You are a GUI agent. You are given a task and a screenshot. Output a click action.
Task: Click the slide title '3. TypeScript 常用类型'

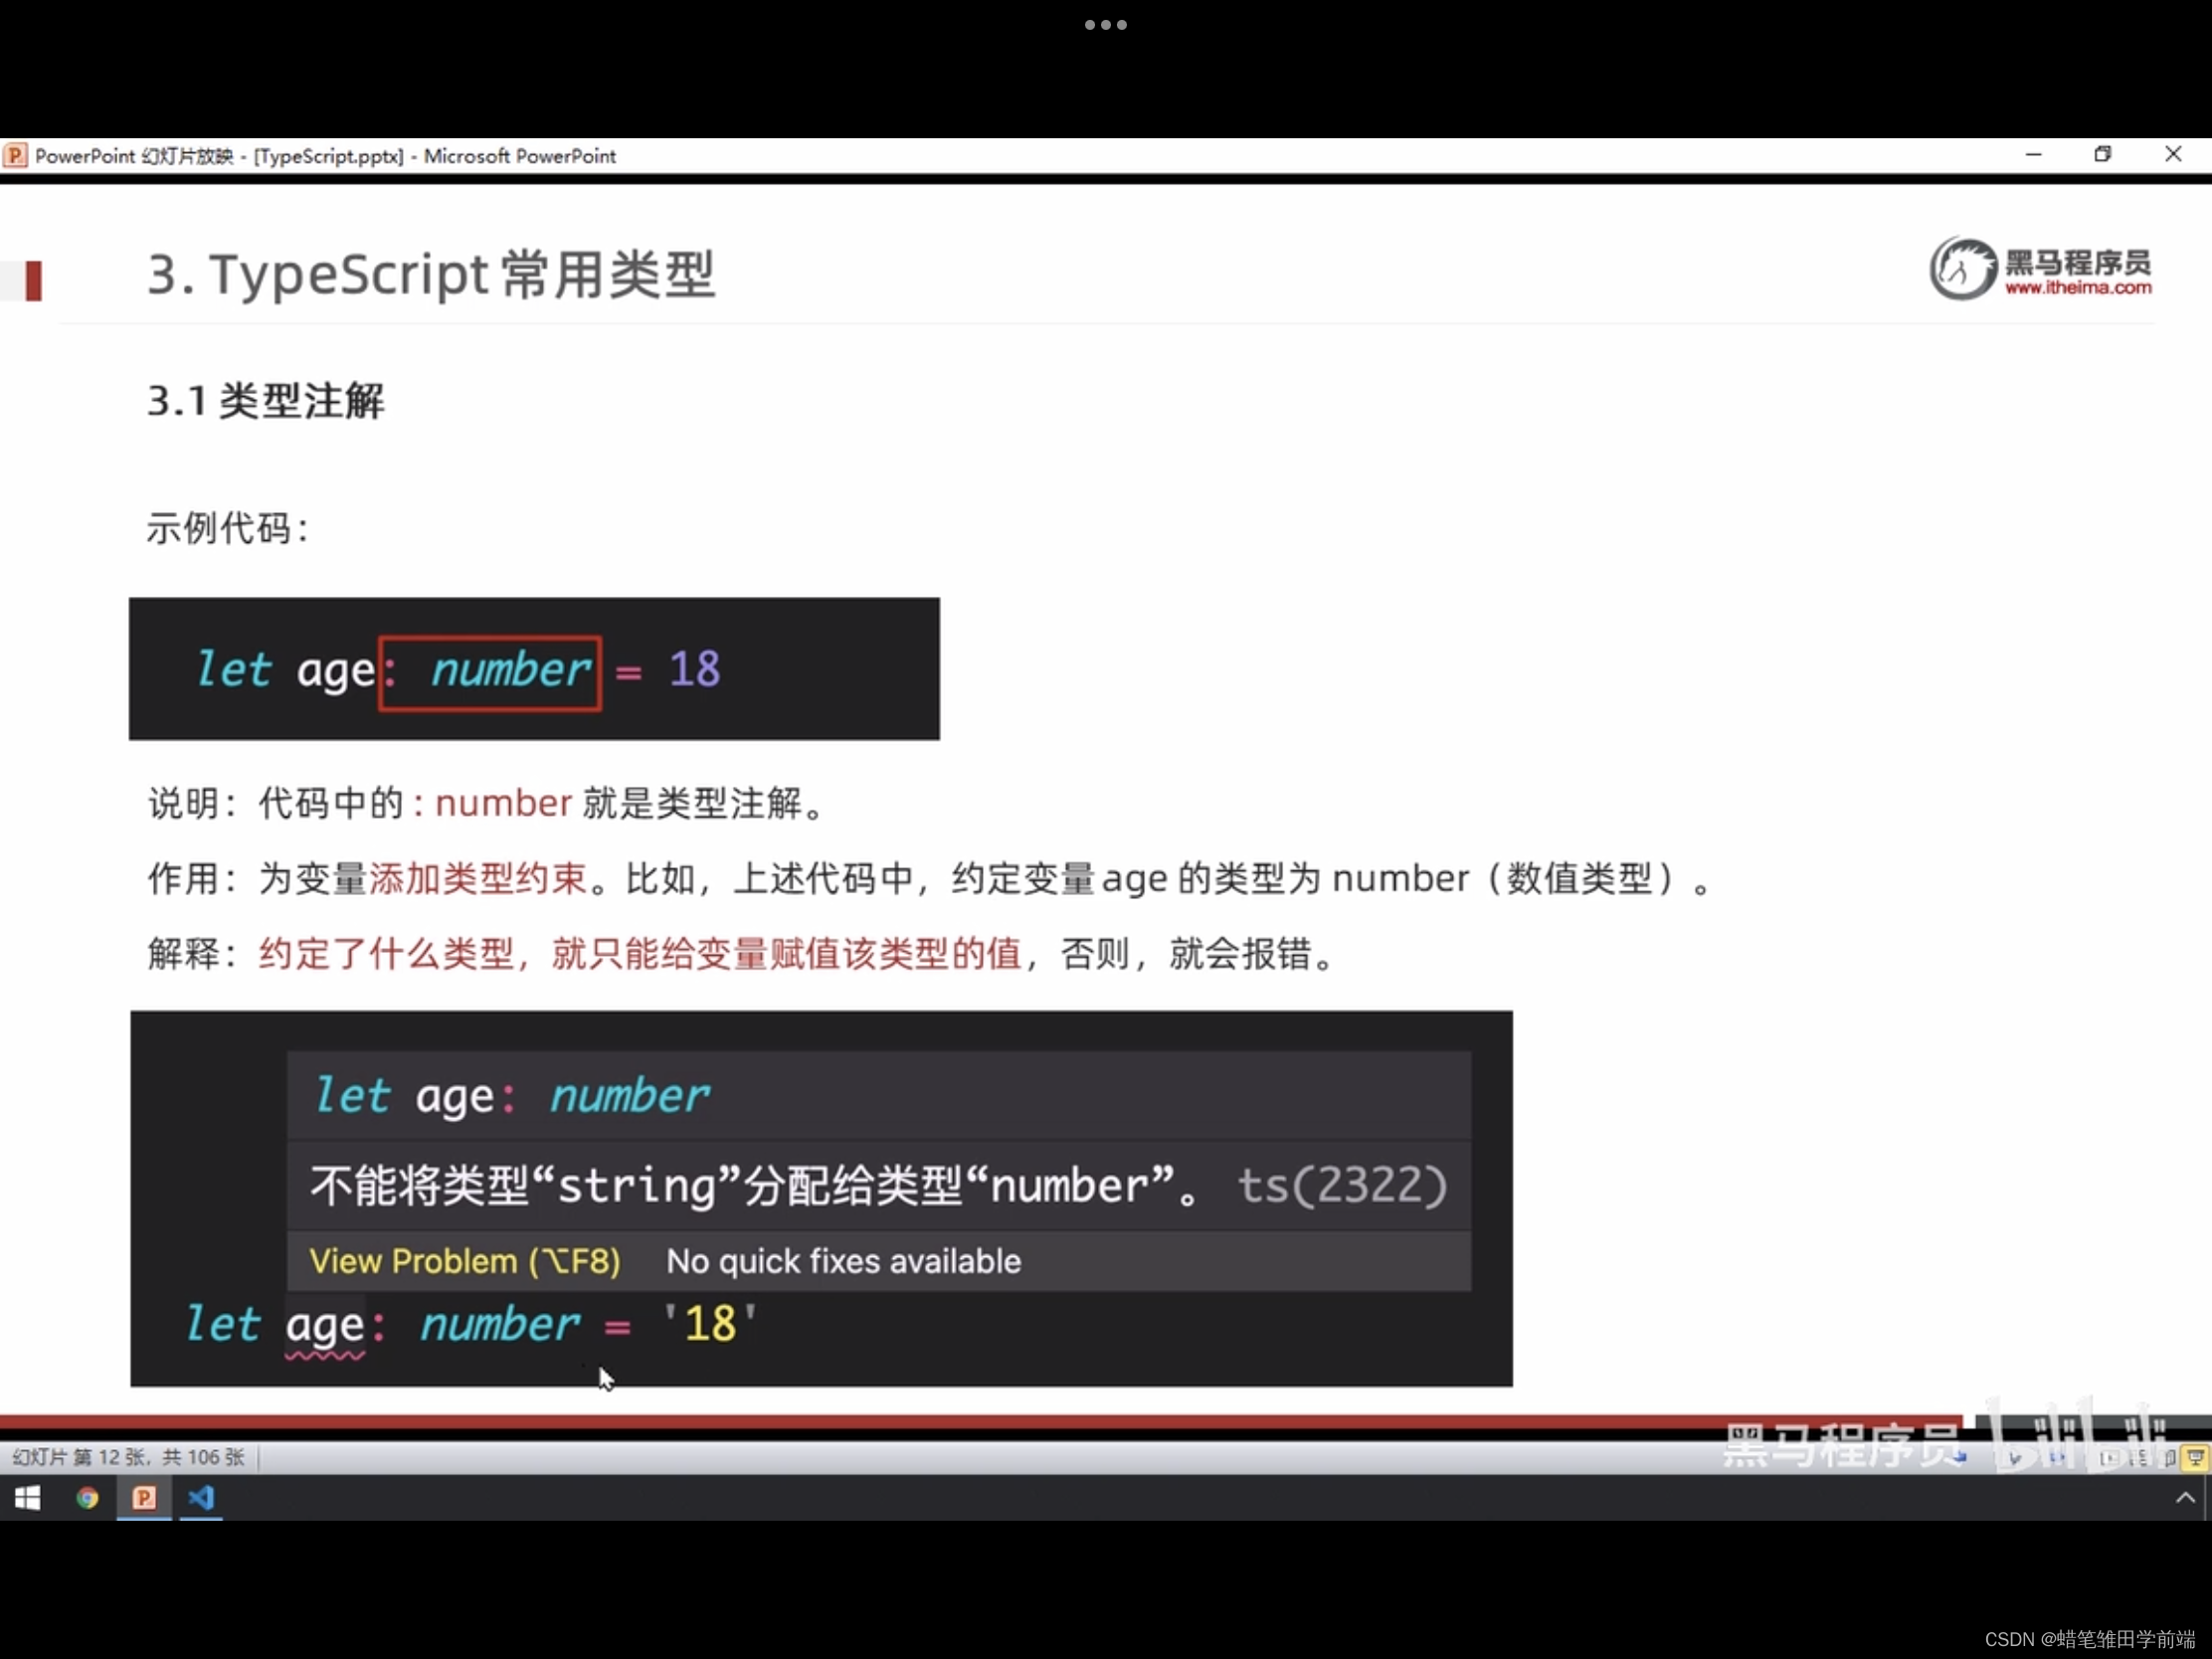[x=431, y=274]
